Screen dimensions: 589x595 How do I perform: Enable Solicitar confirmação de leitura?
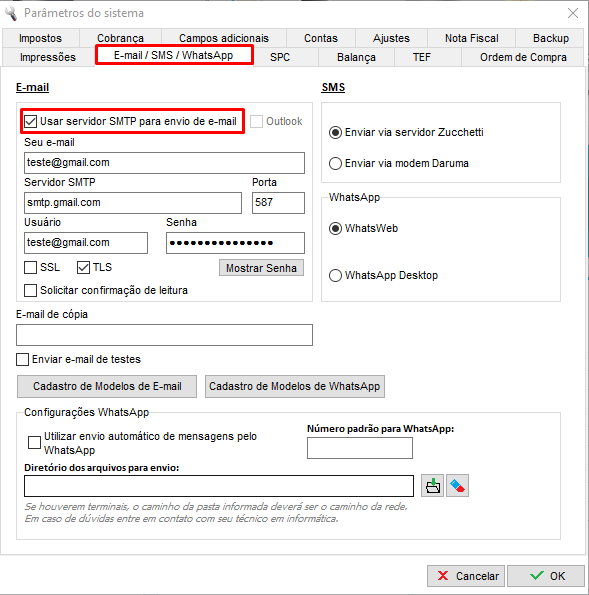[30, 291]
